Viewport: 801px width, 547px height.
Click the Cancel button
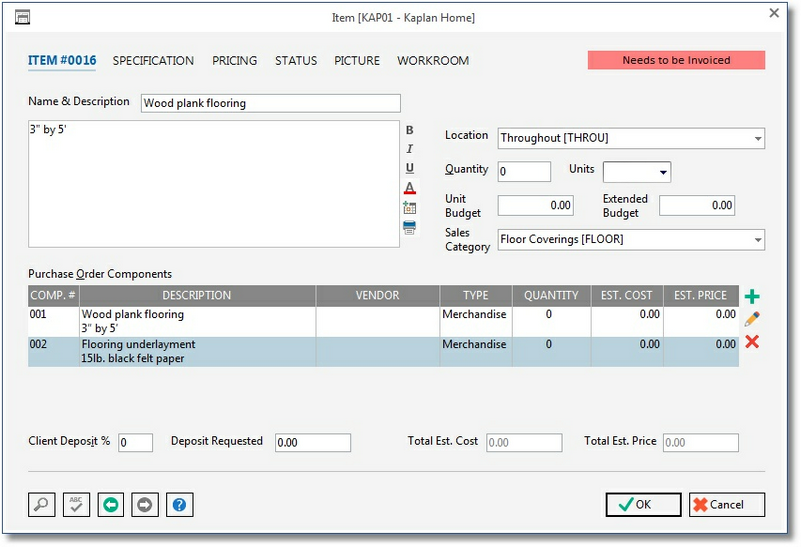727,505
